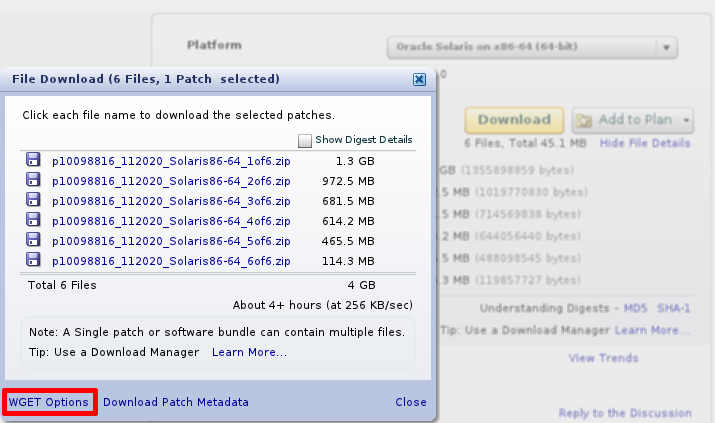Download p10098816_112020_Solaris86-64_3of6.zip

coord(171,201)
